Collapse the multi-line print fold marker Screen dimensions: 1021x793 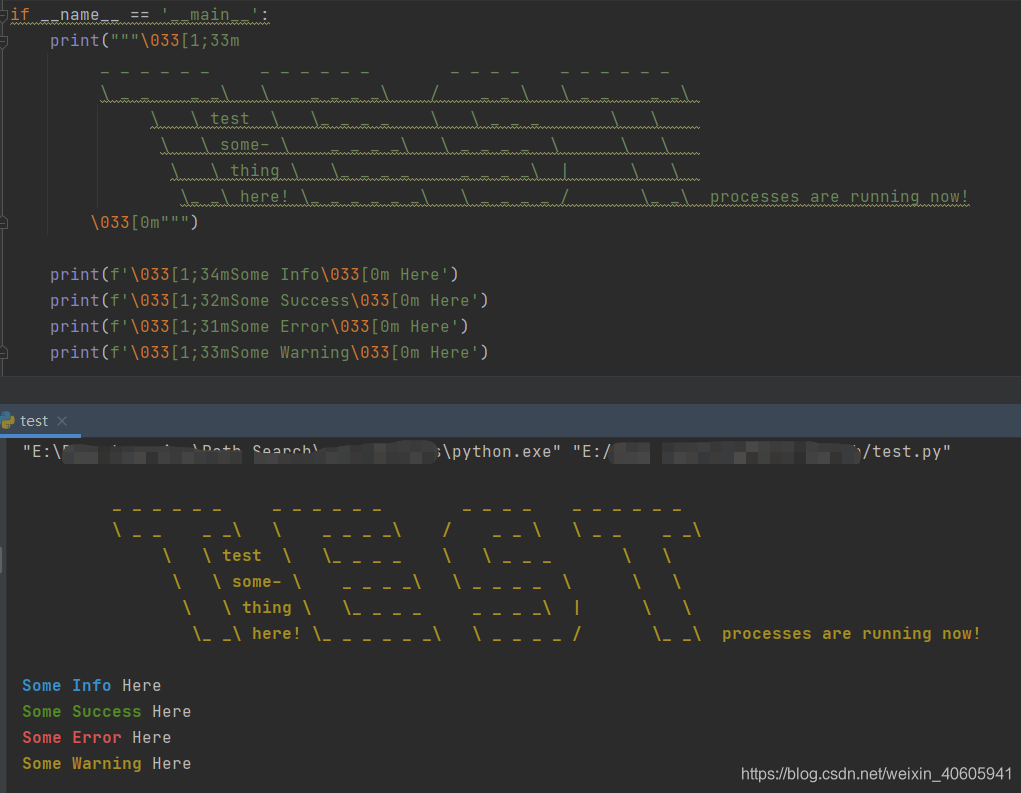(3, 41)
